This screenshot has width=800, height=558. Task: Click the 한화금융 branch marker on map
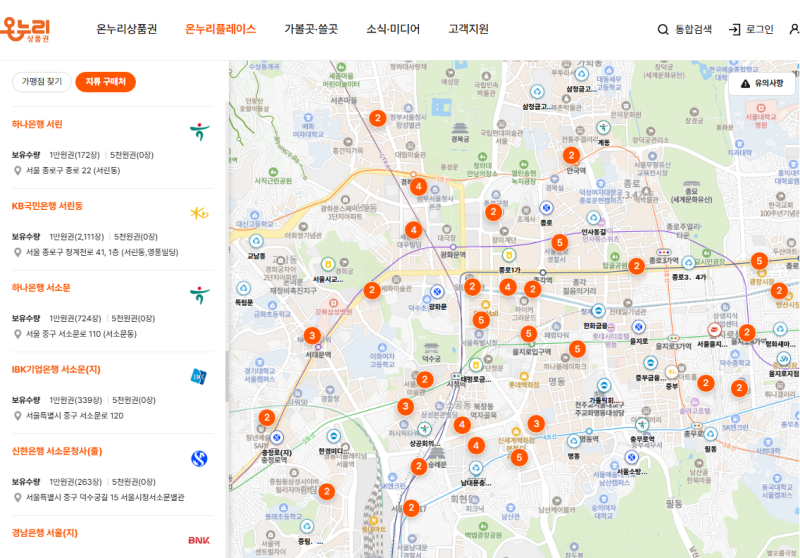pyautogui.click(x=598, y=310)
